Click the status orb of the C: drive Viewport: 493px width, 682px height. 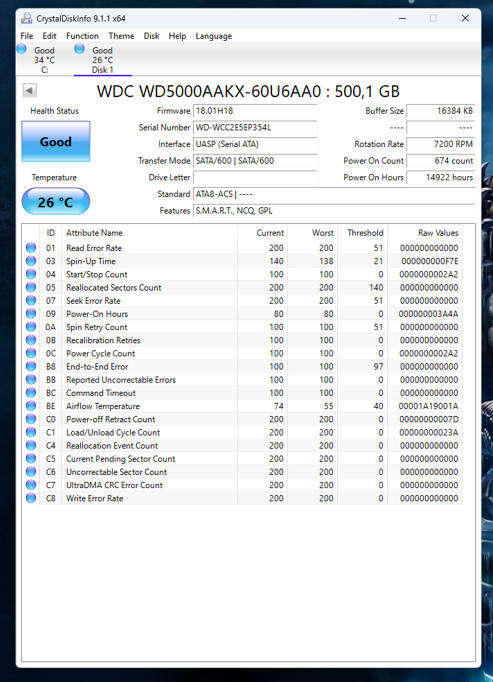(x=22, y=49)
